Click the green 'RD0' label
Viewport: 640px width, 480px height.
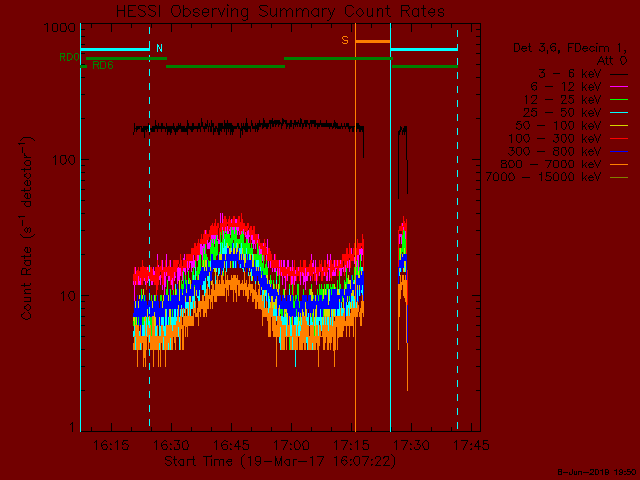(x=69, y=58)
